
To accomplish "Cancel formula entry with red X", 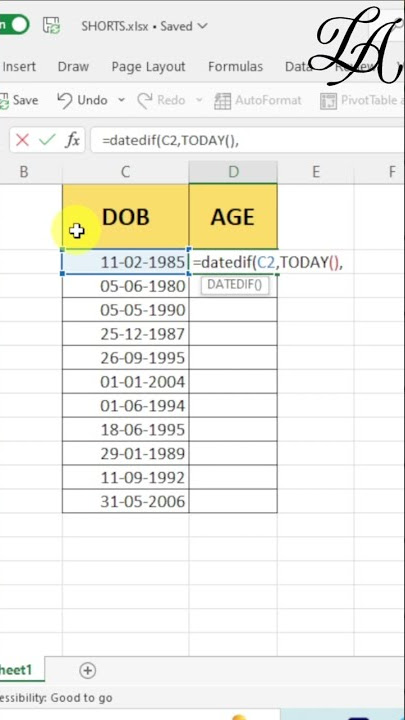I will pyautogui.click(x=22, y=140).
